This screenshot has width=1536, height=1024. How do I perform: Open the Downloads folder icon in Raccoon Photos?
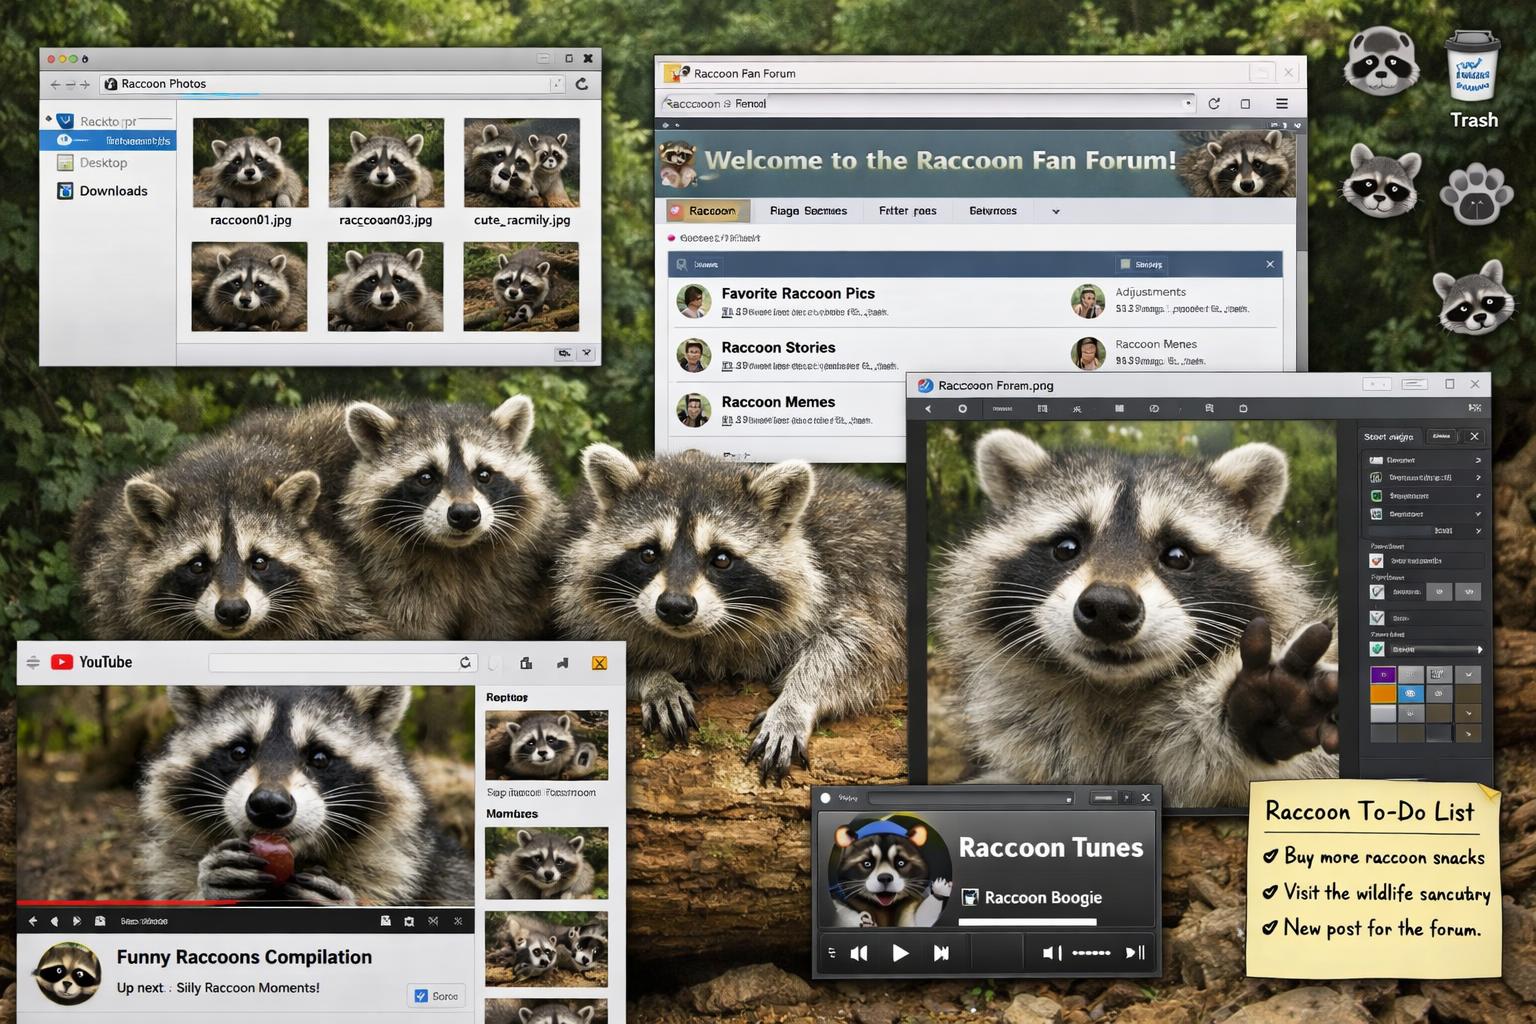65,191
